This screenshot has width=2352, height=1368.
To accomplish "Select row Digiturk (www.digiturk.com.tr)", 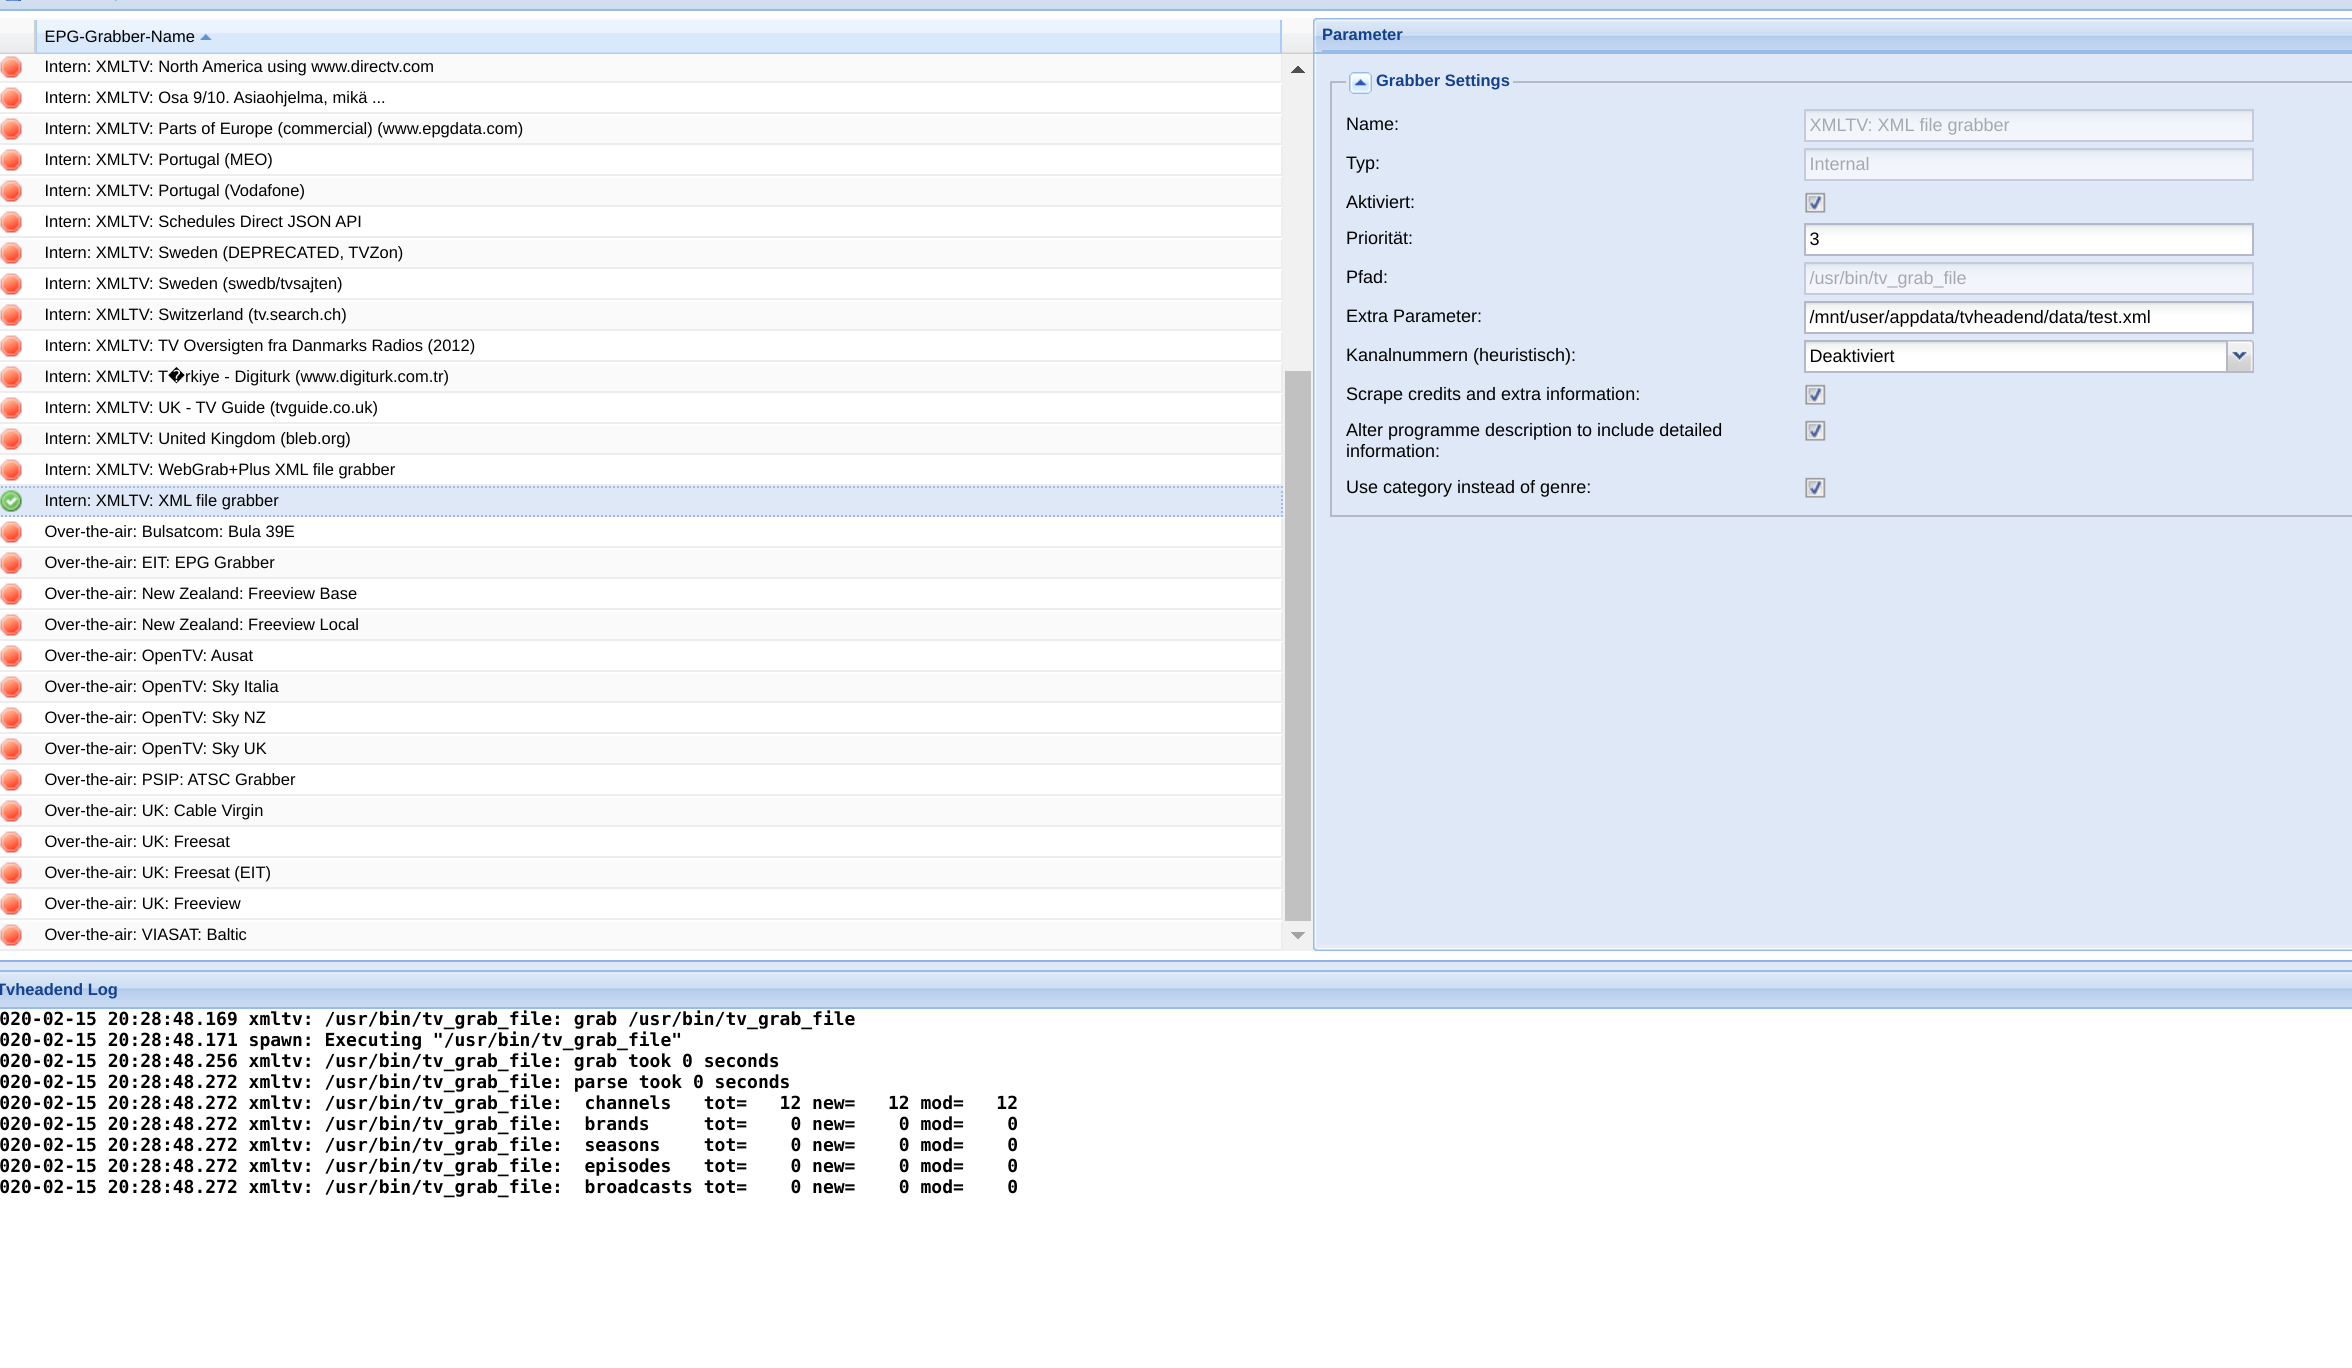I will tap(641, 377).
